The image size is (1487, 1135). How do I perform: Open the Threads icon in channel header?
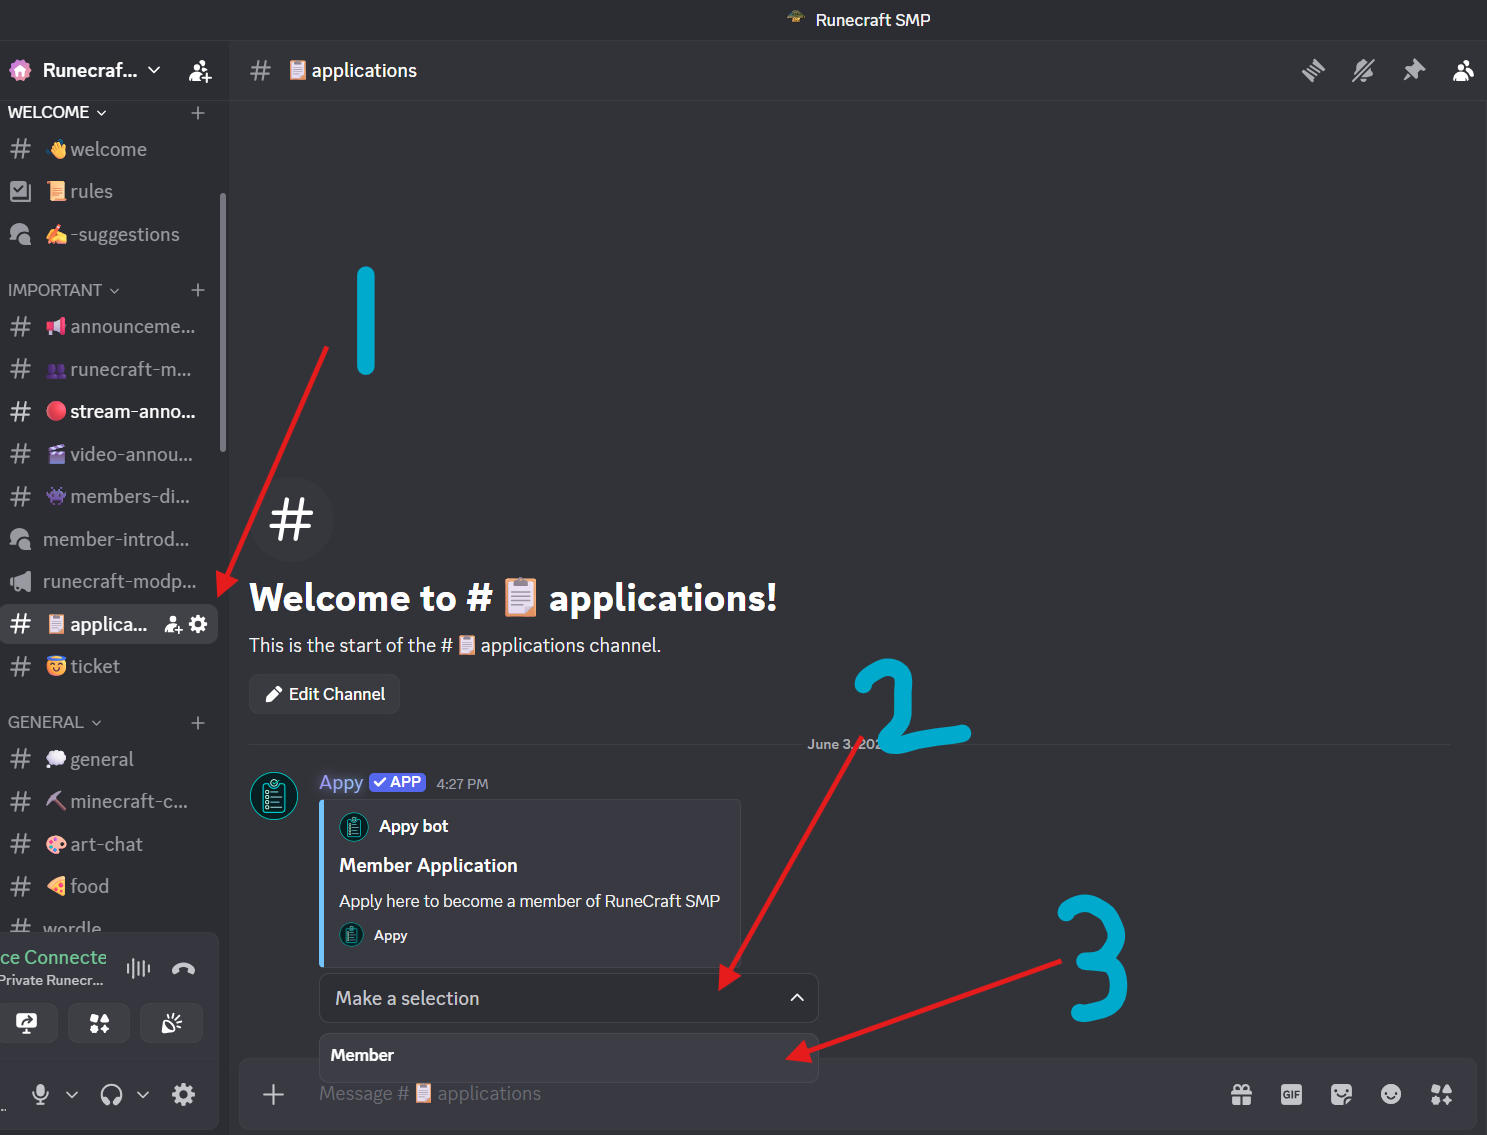tap(1313, 70)
